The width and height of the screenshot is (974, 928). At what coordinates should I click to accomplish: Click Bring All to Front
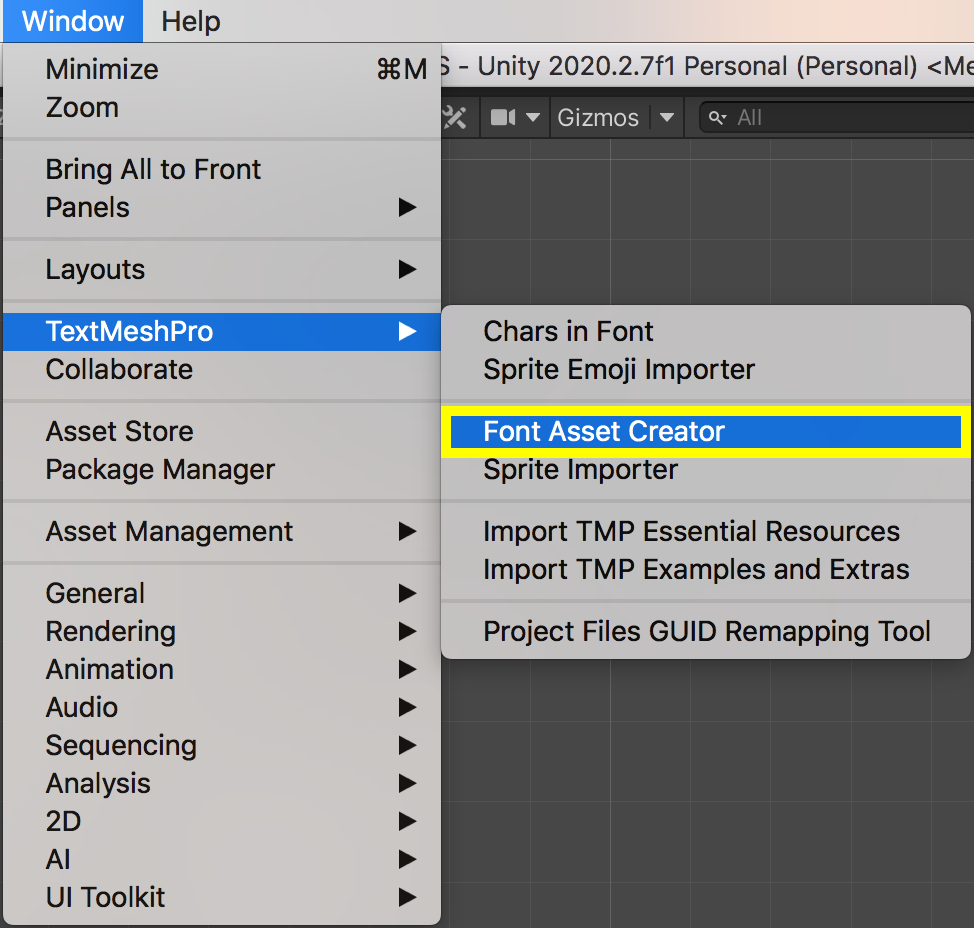222,170
